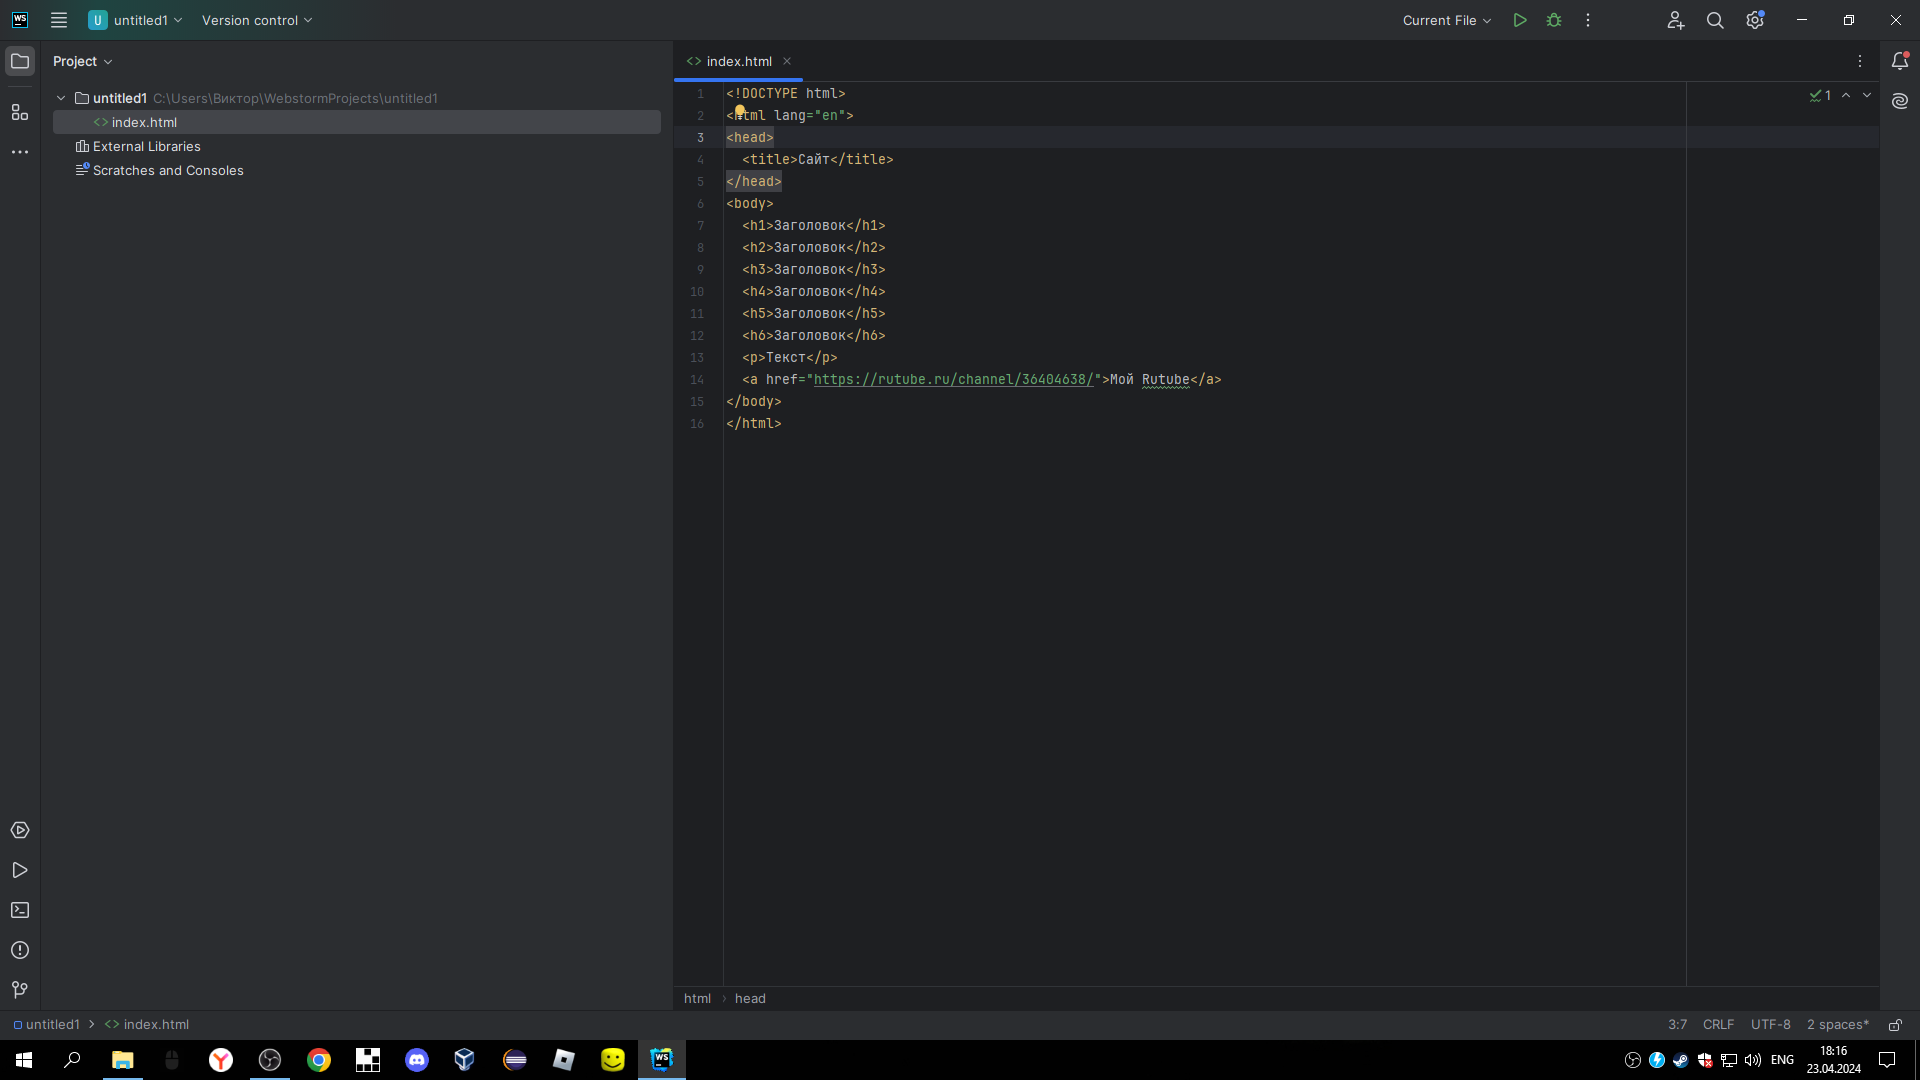Open the AI Assistant spiral icon
The width and height of the screenshot is (1920, 1080).
(1900, 101)
